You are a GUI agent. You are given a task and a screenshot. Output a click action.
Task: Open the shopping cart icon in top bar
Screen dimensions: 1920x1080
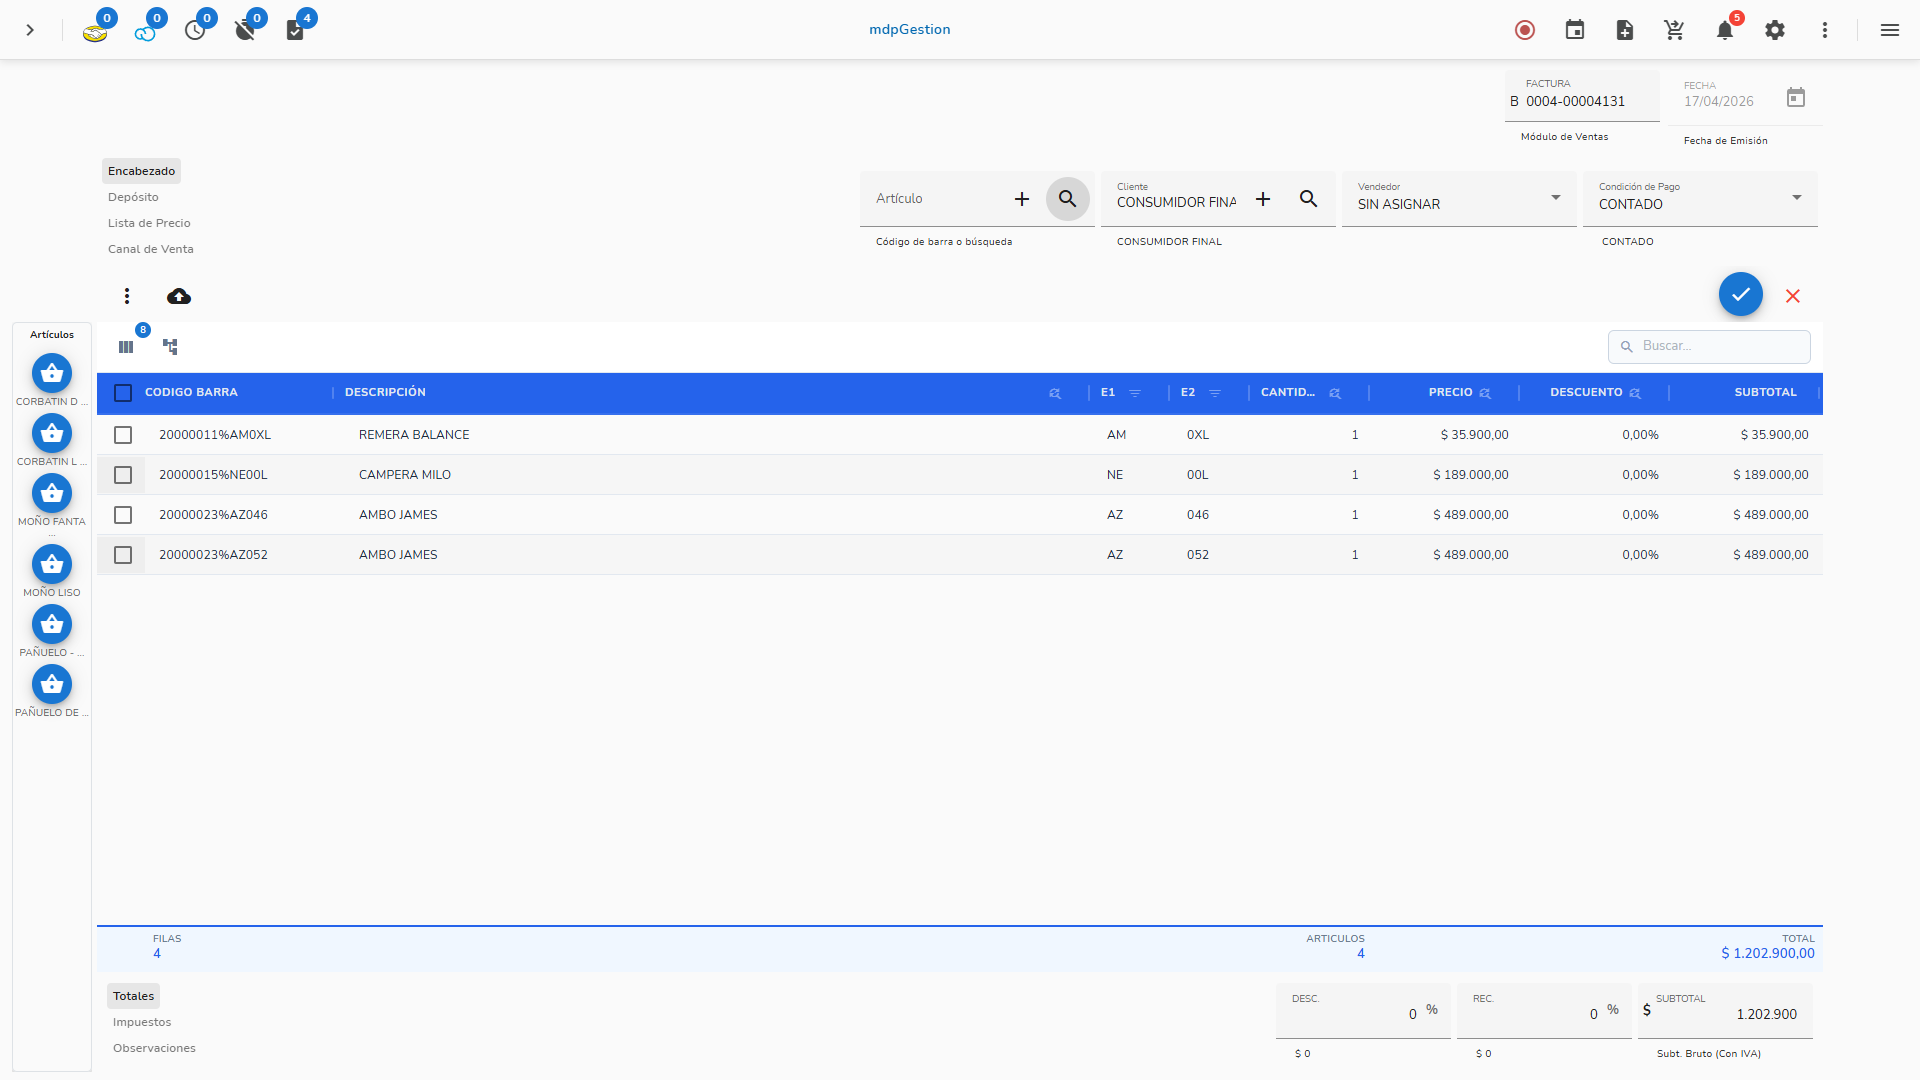point(1674,30)
